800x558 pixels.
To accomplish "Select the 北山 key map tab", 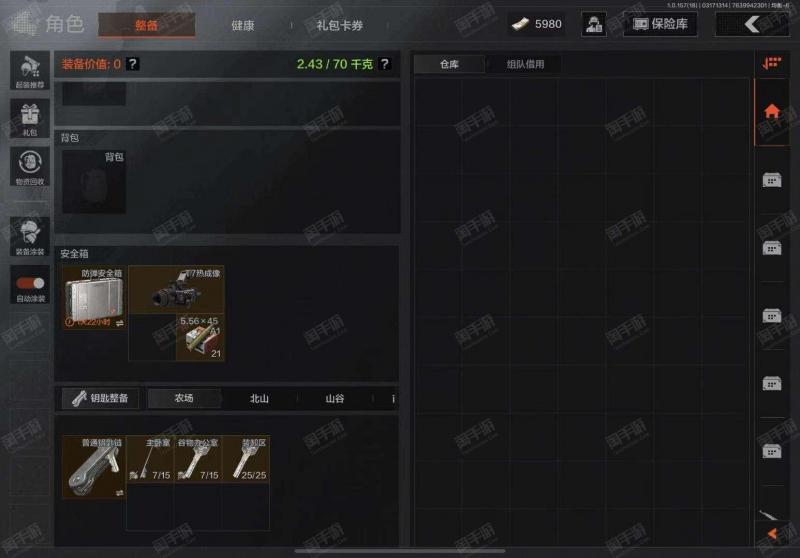I will point(259,398).
